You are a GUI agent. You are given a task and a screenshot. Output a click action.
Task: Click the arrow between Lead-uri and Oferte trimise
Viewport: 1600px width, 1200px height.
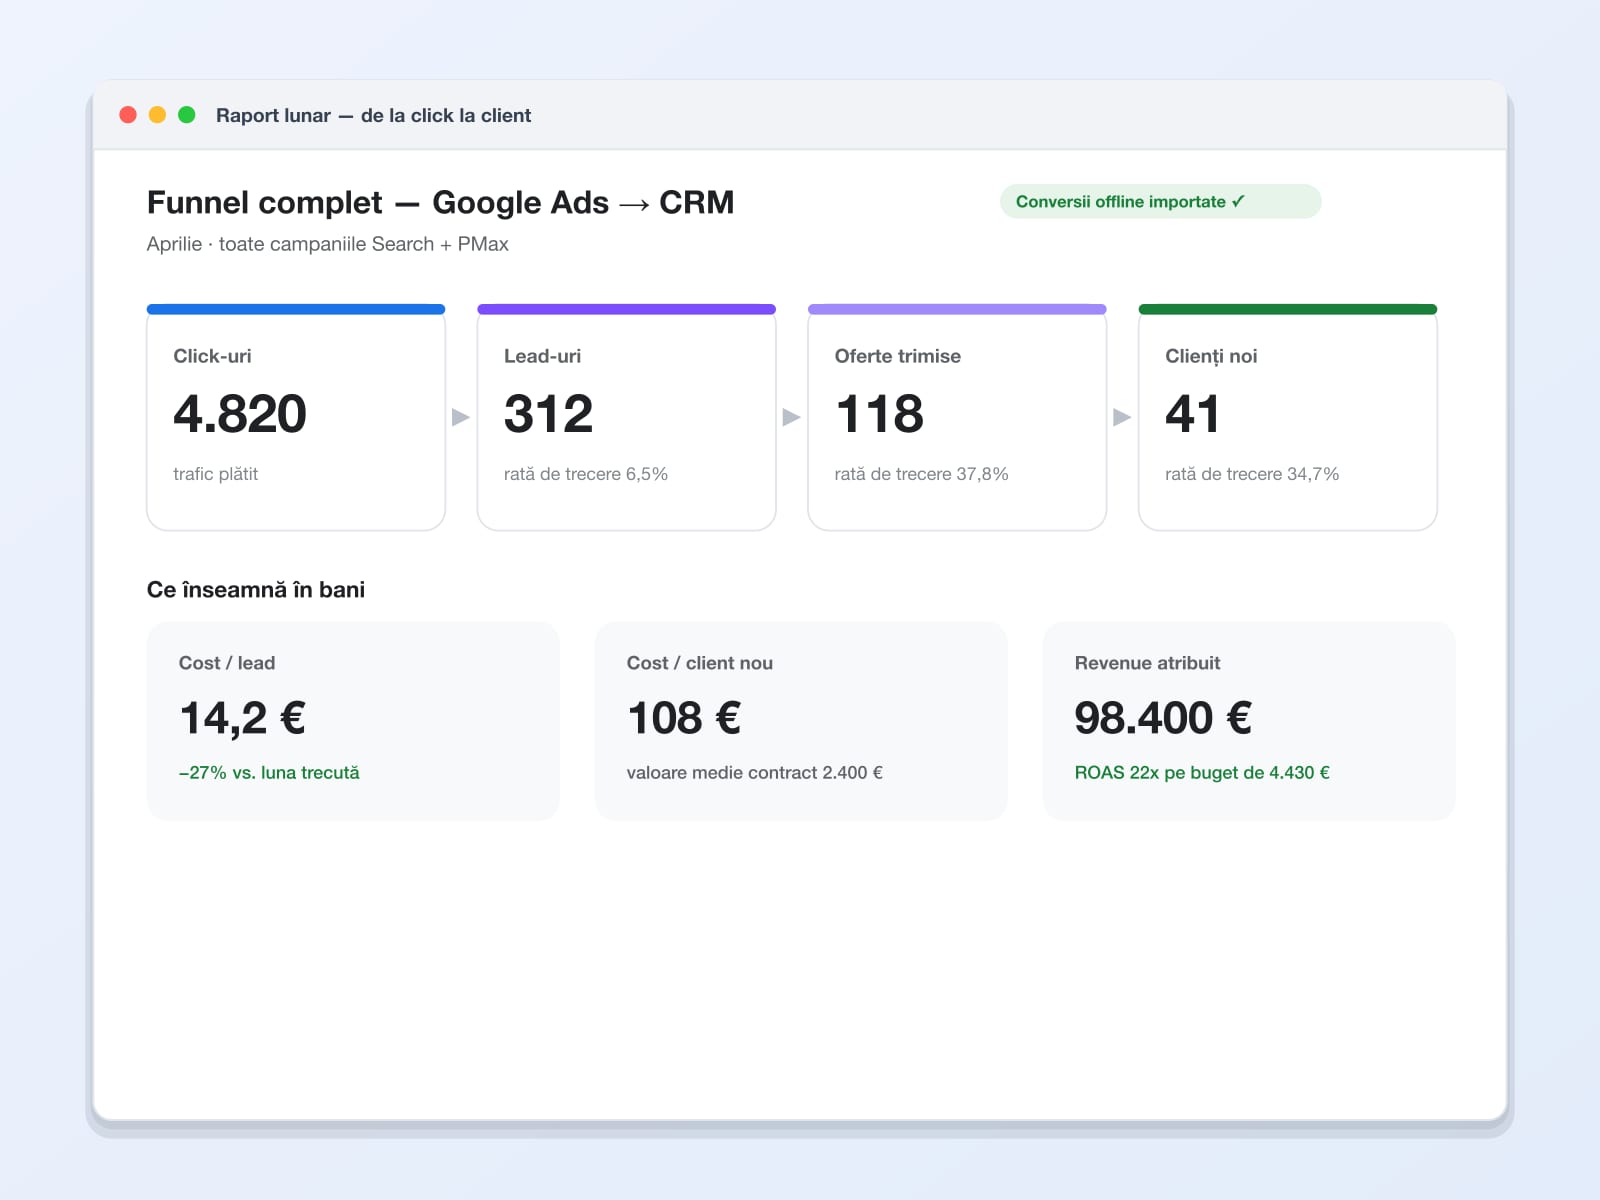click(791, 417)
